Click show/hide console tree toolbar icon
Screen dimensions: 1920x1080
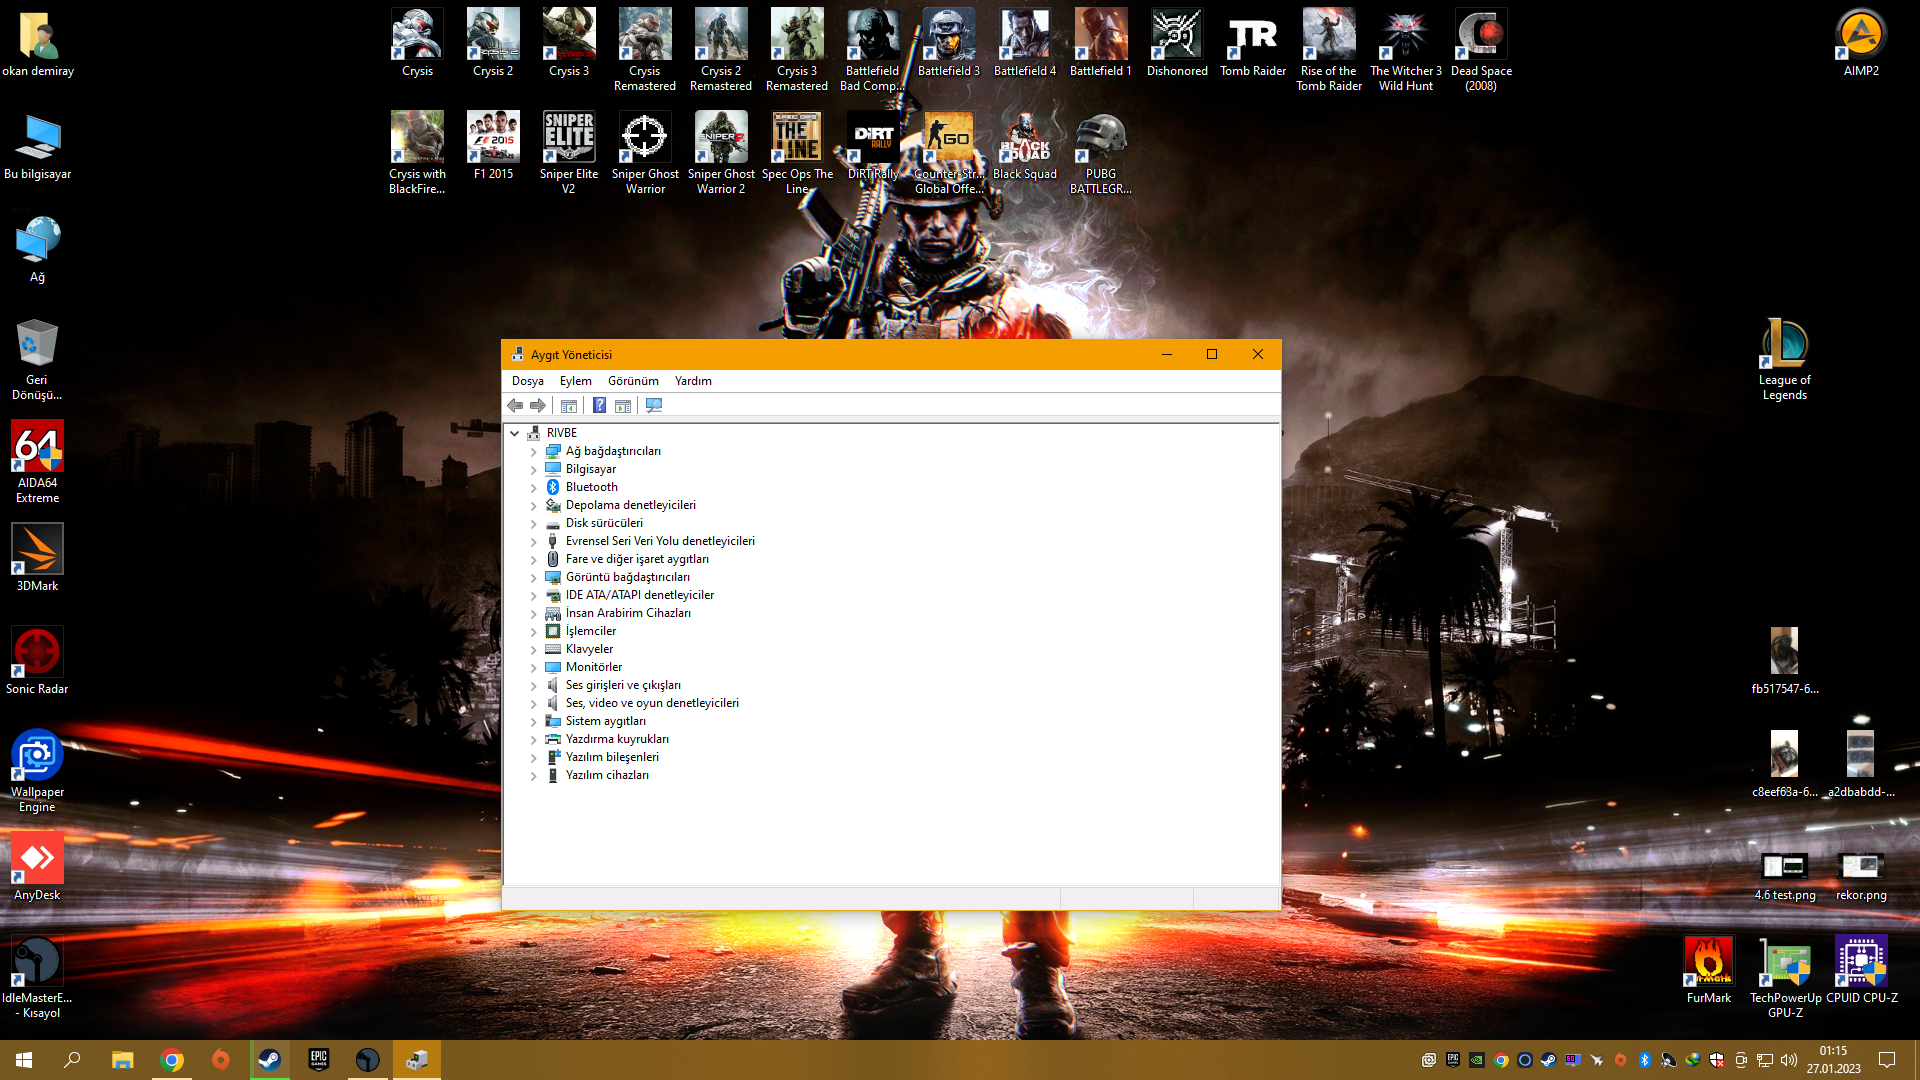(x=569, y=405)
